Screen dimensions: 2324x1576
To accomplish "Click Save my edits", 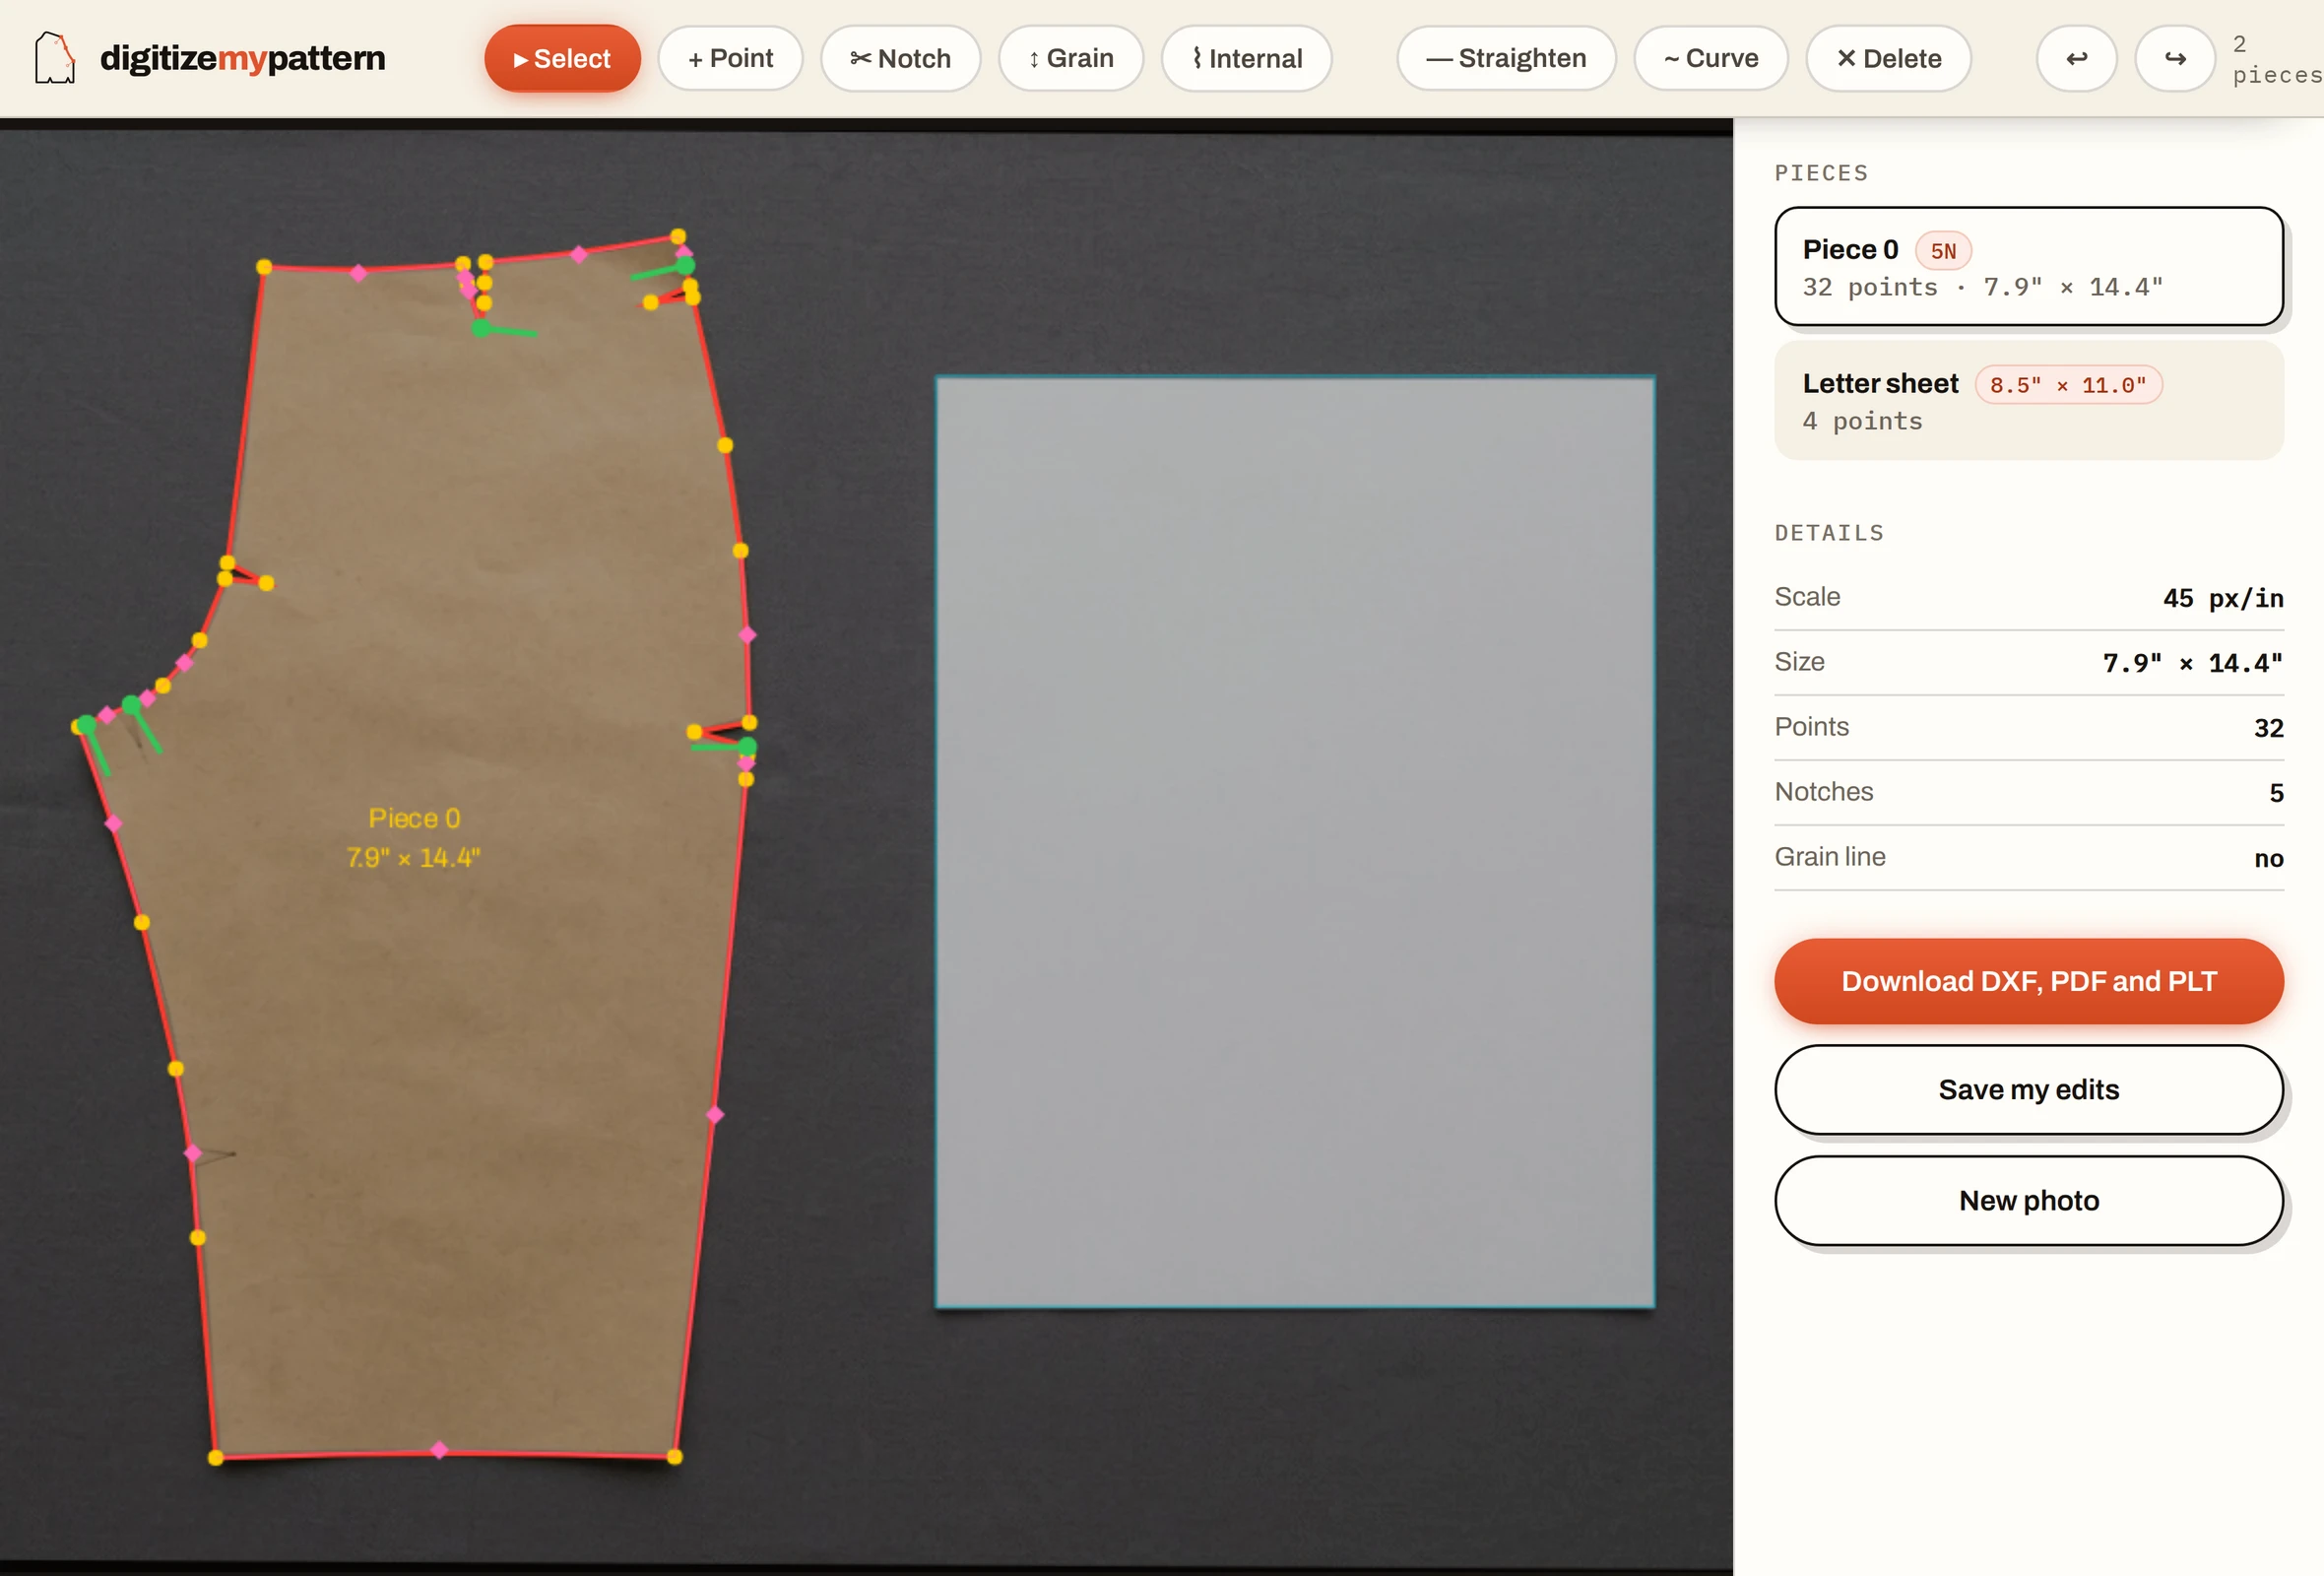I will [2028, 1089].
